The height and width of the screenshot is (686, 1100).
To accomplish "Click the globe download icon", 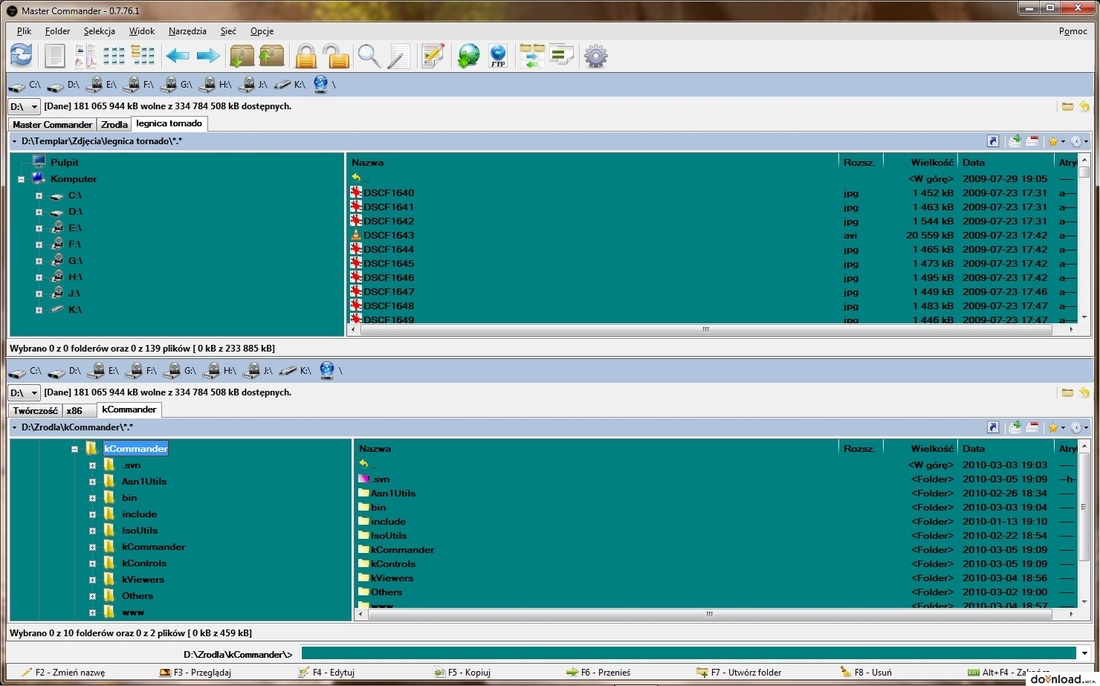I will [x=468, y=55].
